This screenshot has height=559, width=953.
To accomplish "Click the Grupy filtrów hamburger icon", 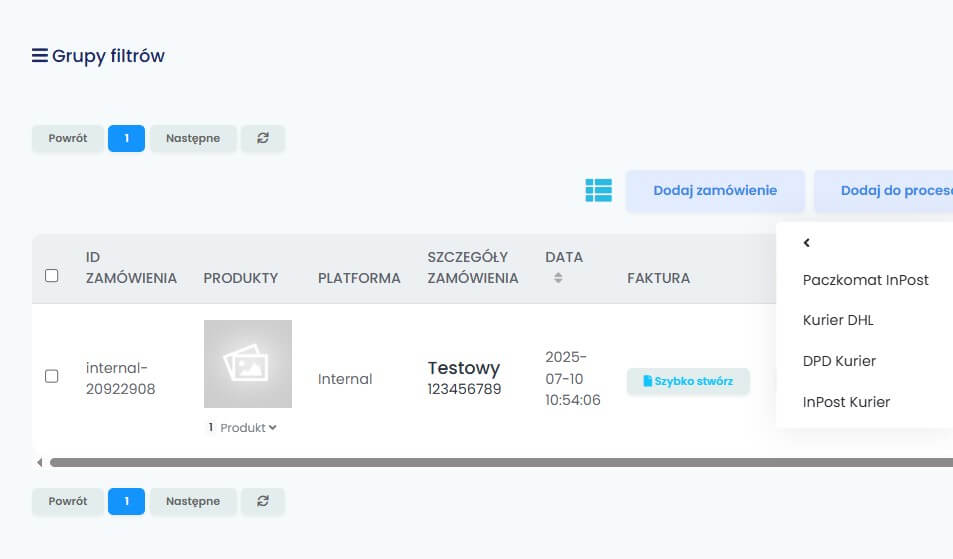I will point(40,56).
